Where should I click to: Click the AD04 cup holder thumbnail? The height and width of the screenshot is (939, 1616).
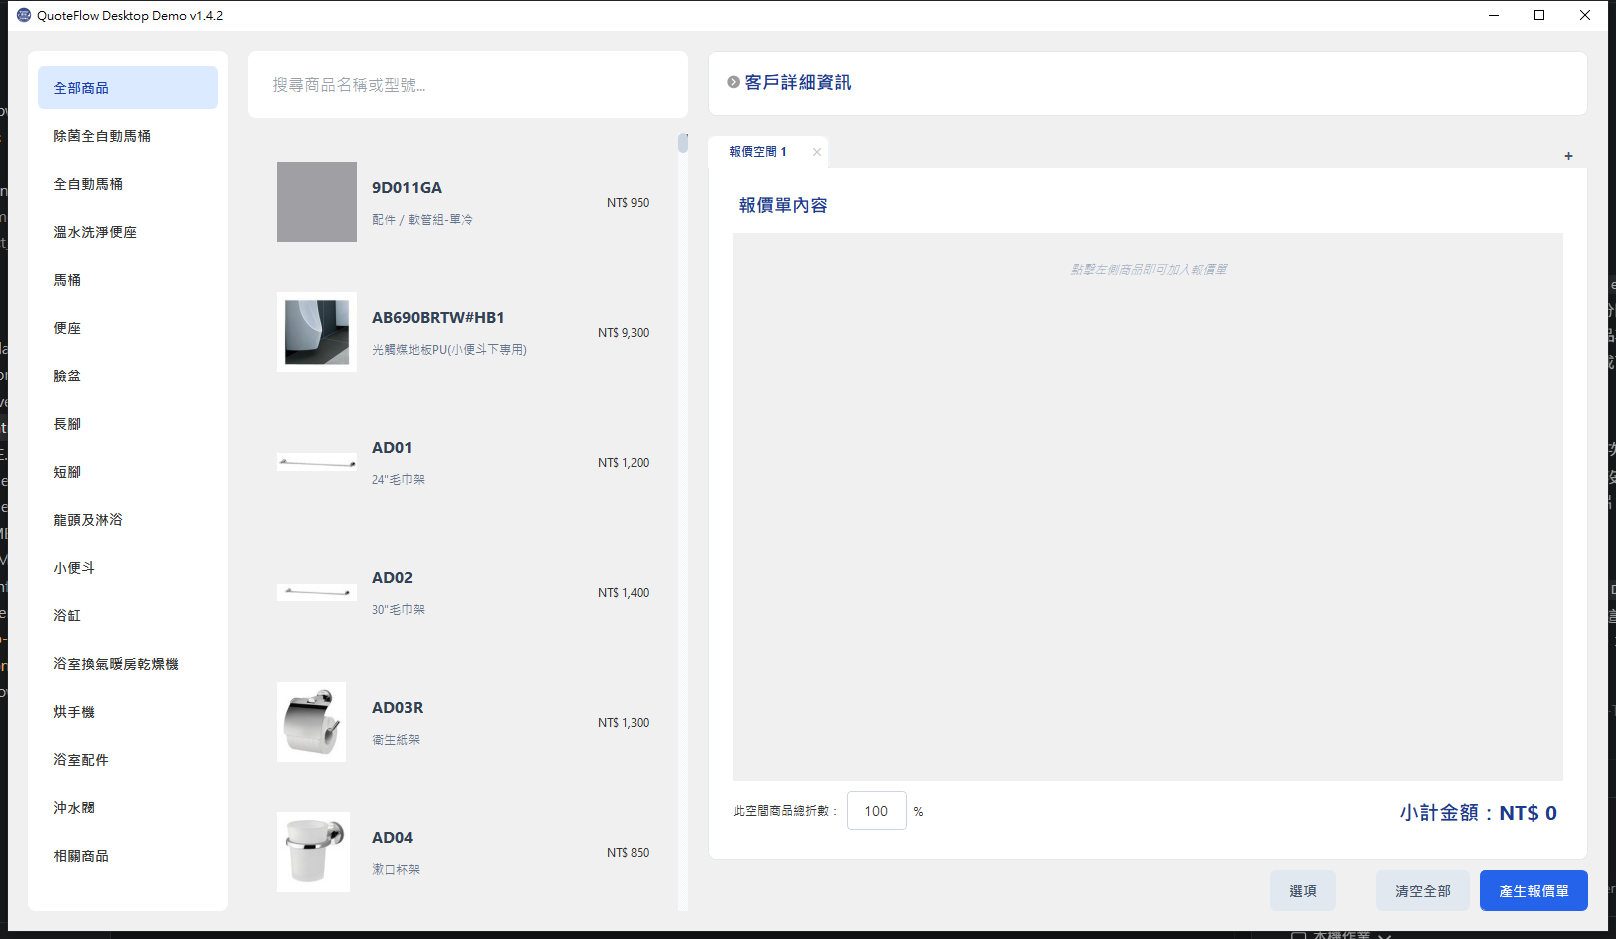click(x=314, y=852)
